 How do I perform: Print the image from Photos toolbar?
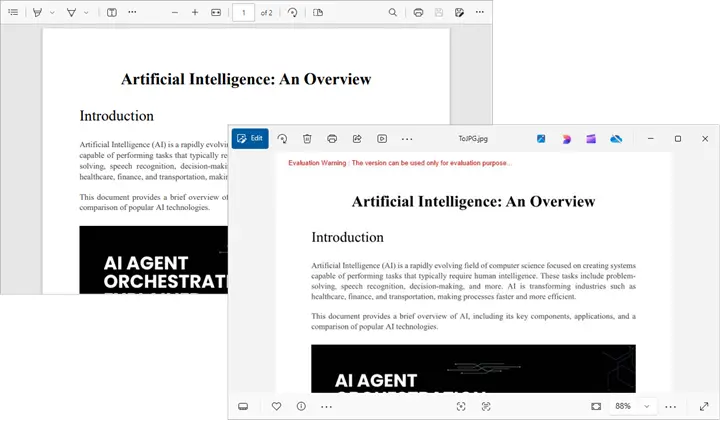(x=332, y=139)
